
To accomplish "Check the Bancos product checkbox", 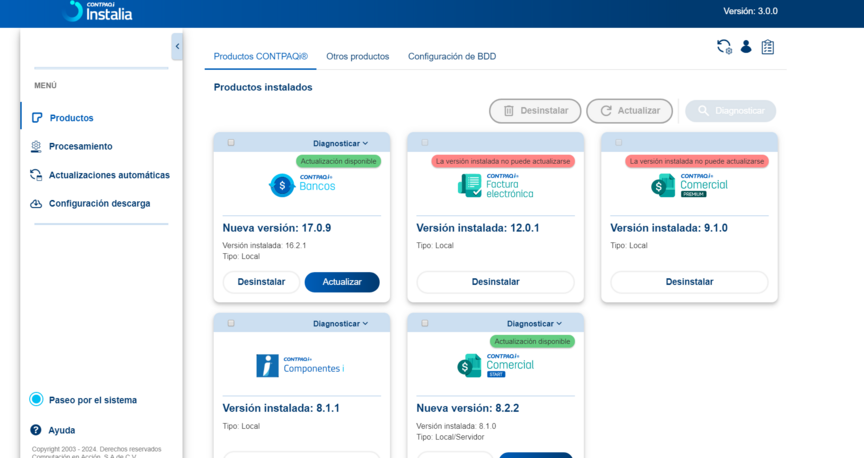I will point(231,143).
